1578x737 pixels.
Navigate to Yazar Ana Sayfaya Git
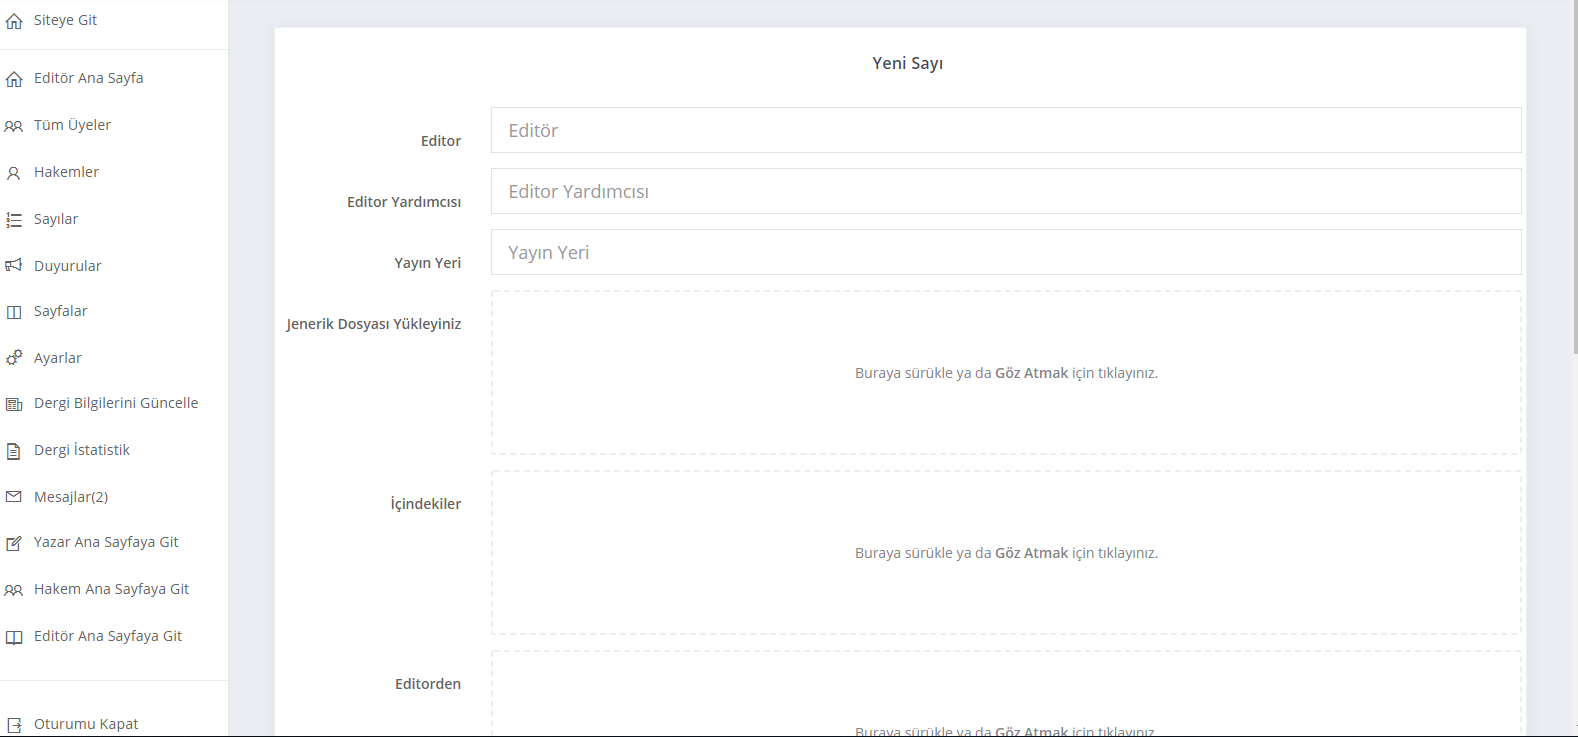pyautogui.click(x=106, y=542)
